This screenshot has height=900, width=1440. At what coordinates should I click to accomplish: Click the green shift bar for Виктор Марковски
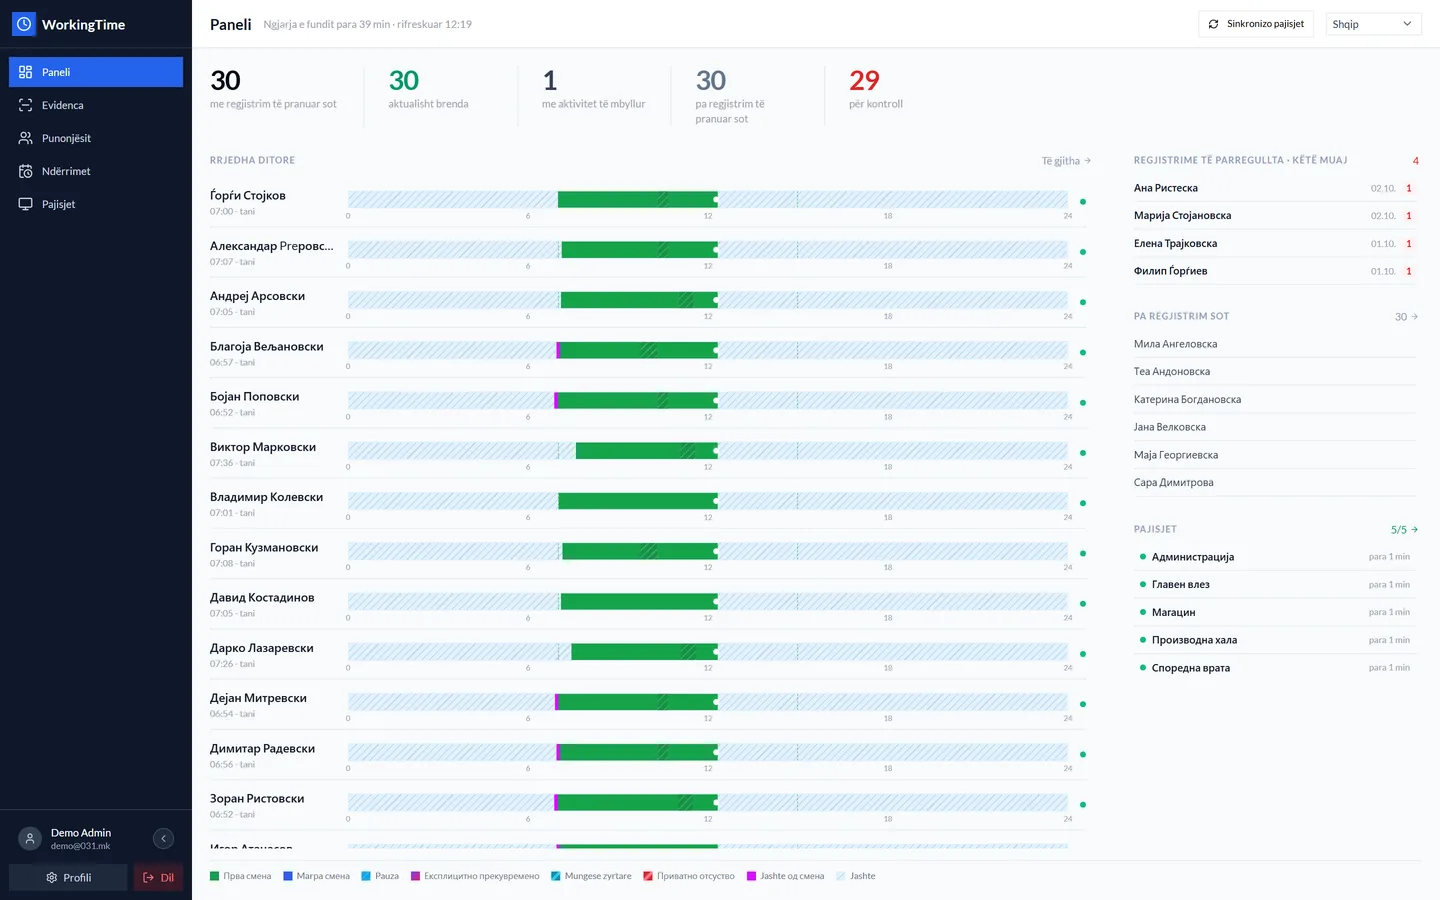click(647, 451)
